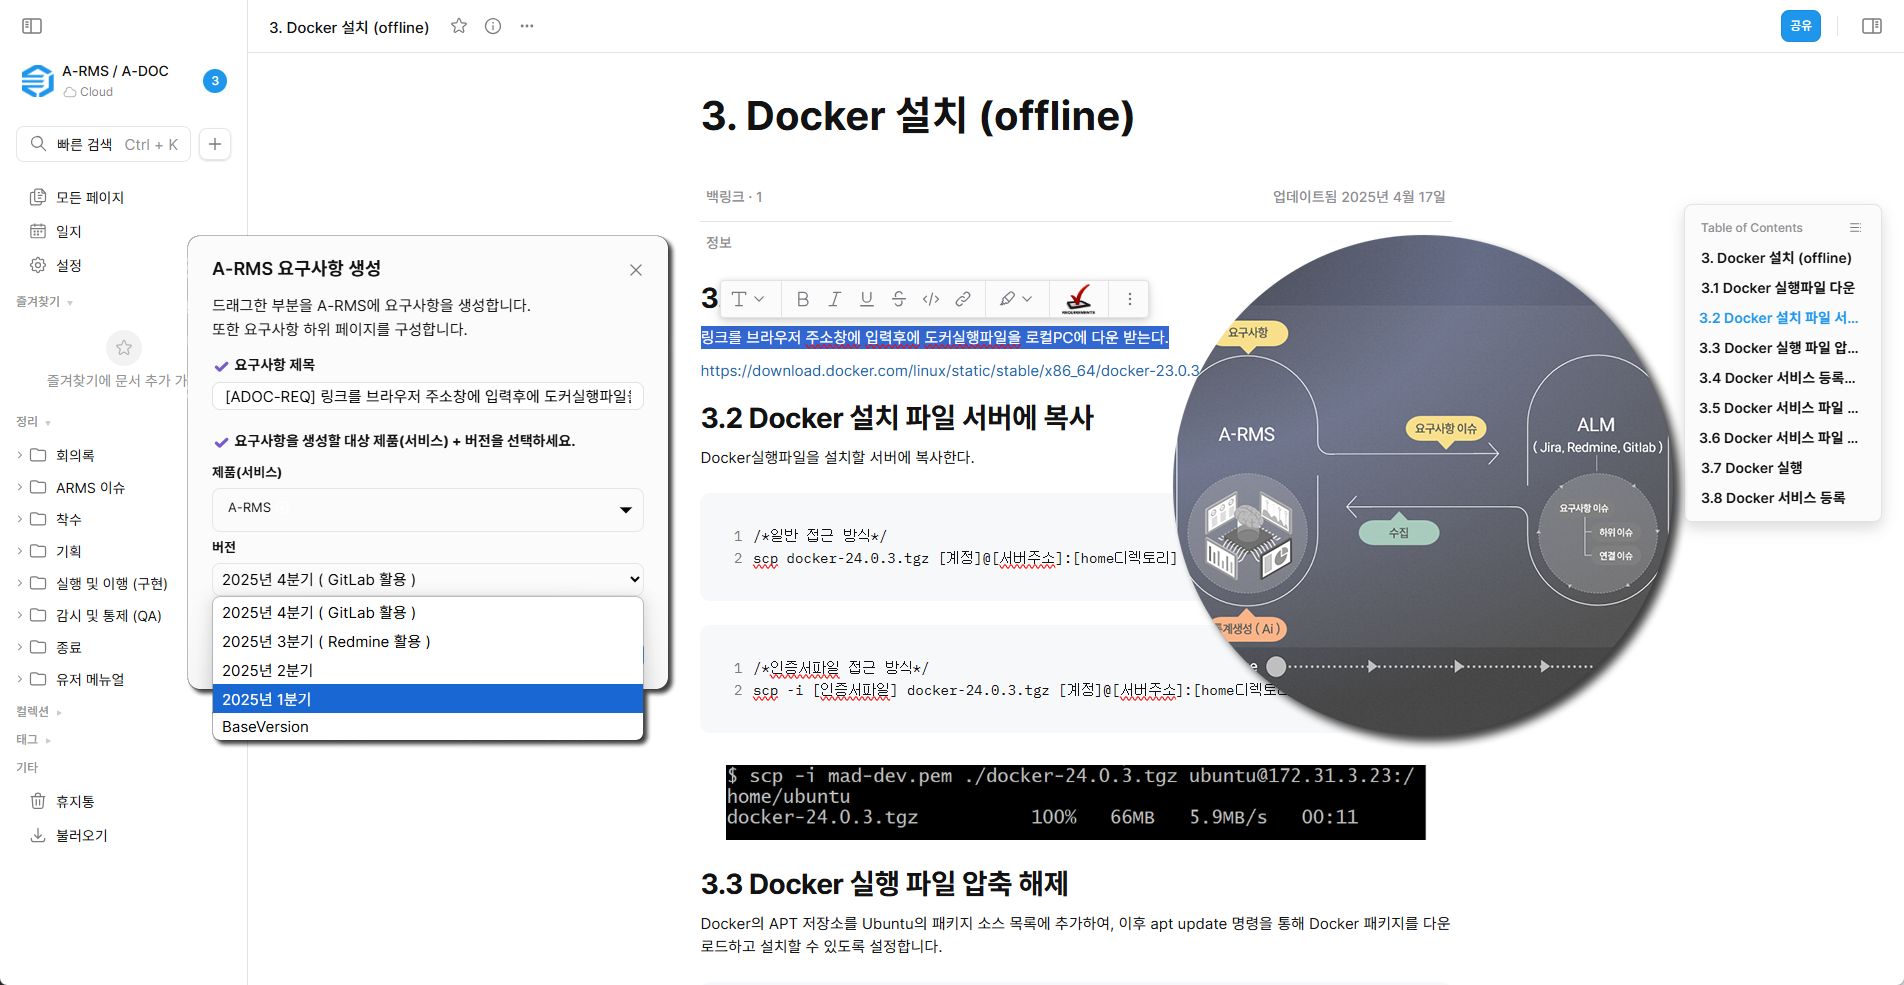Viewport: 1904px width, 985px height.
Task: Apply strikethrough to selected text
Action: pyautogui.click(x=898, y=299)
